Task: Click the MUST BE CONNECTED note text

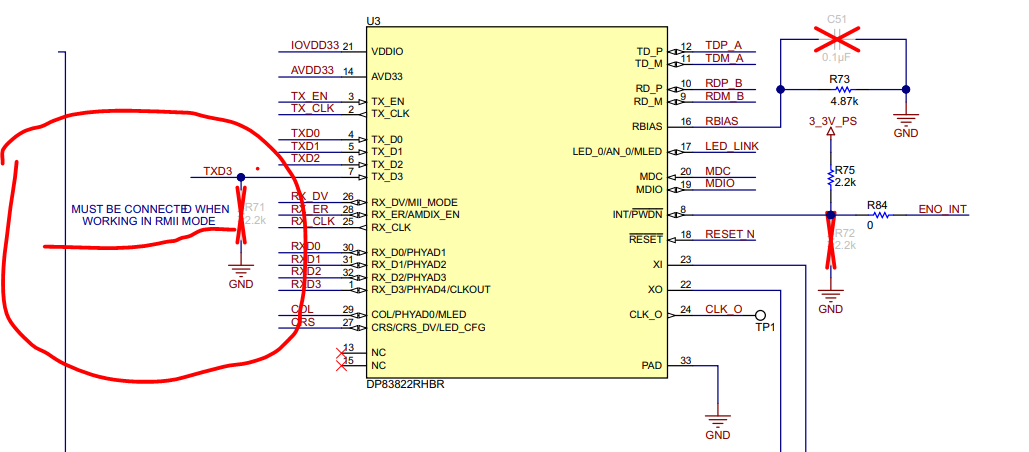Action: [x=150, y=215]
